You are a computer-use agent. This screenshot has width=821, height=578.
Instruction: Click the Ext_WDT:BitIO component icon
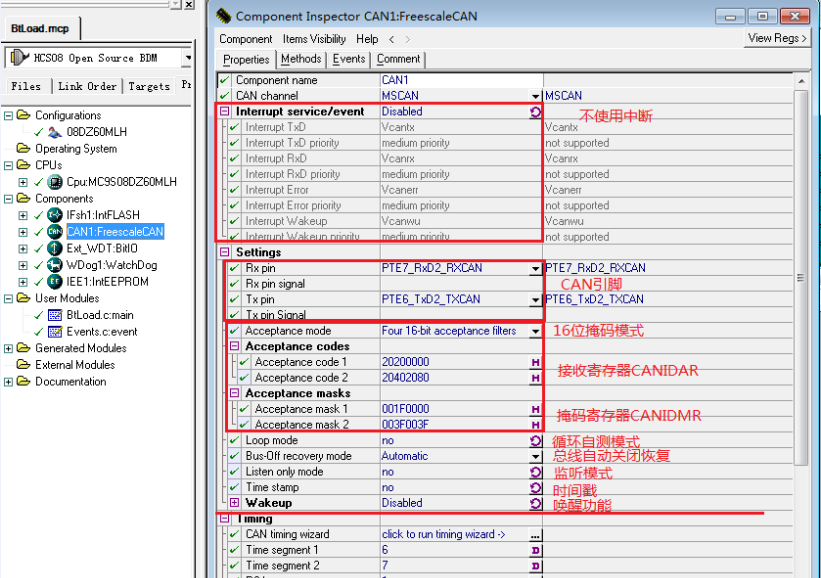[x=54, y=248]
